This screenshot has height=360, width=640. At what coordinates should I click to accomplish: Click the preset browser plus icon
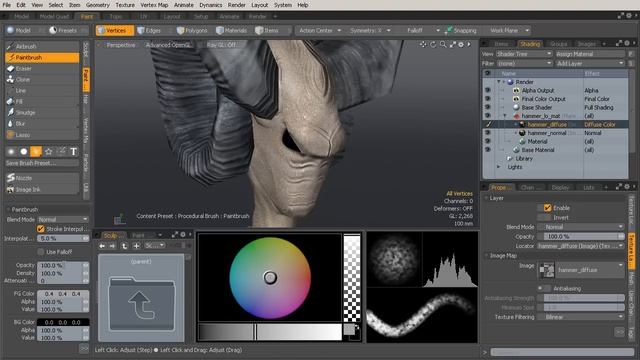tap(136, 246)
